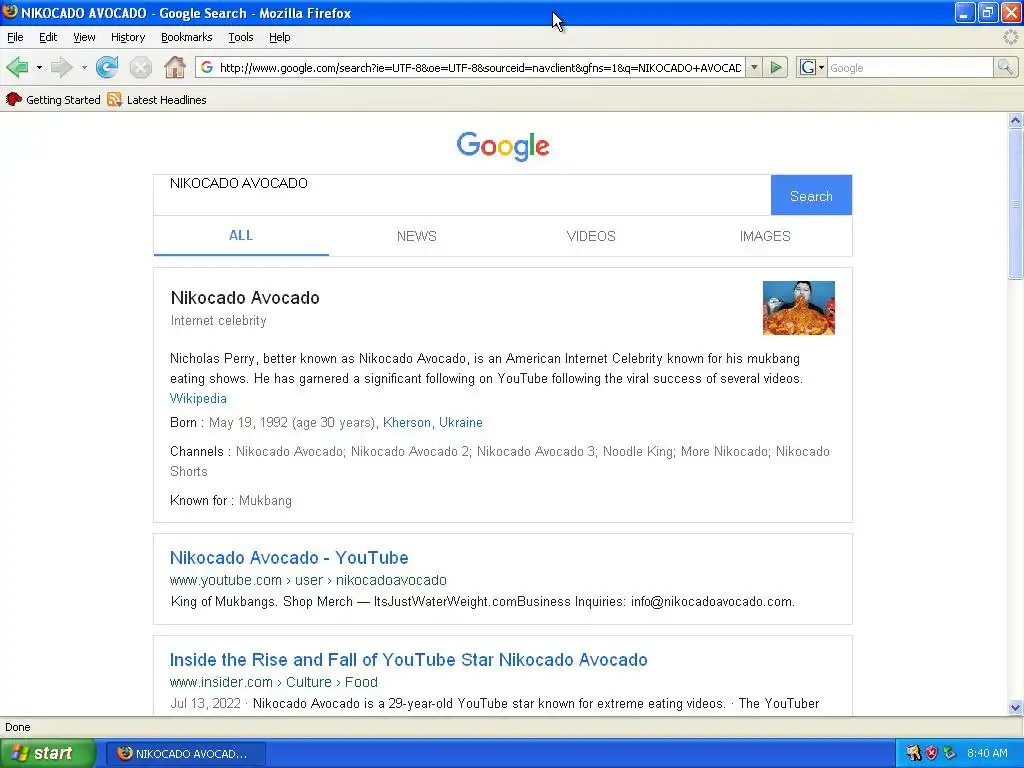Click the Windows start button
Viewport: 1024px width, 768px height.
47,753
